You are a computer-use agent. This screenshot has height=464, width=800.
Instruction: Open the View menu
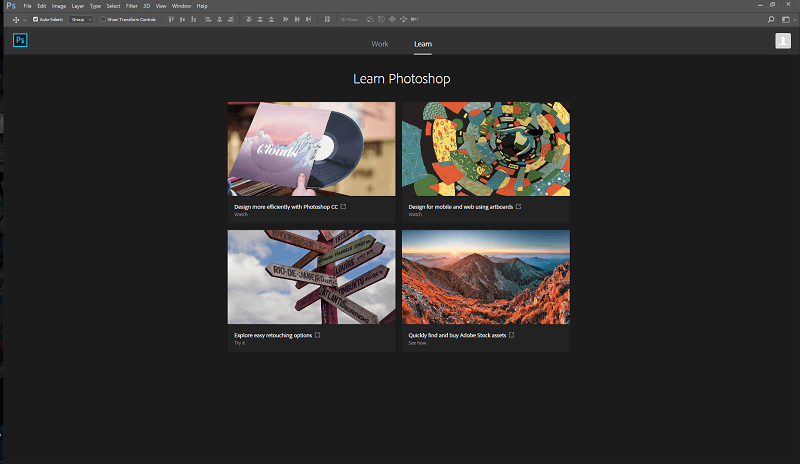pos(161,6)
